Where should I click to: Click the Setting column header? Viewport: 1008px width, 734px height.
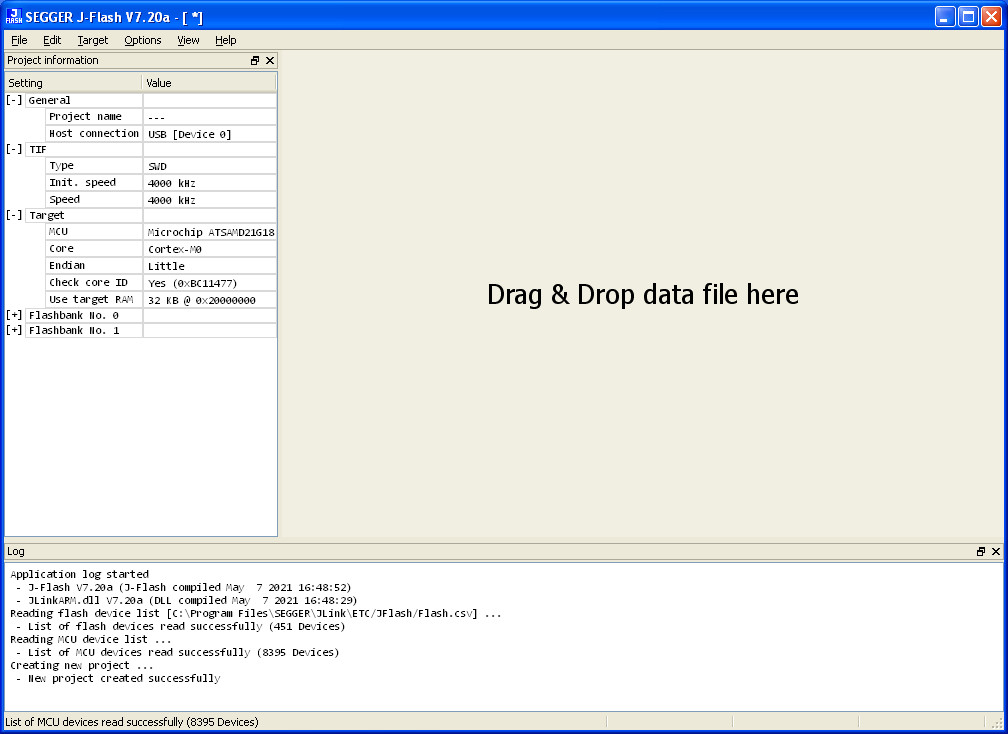[x=73, y=83]
